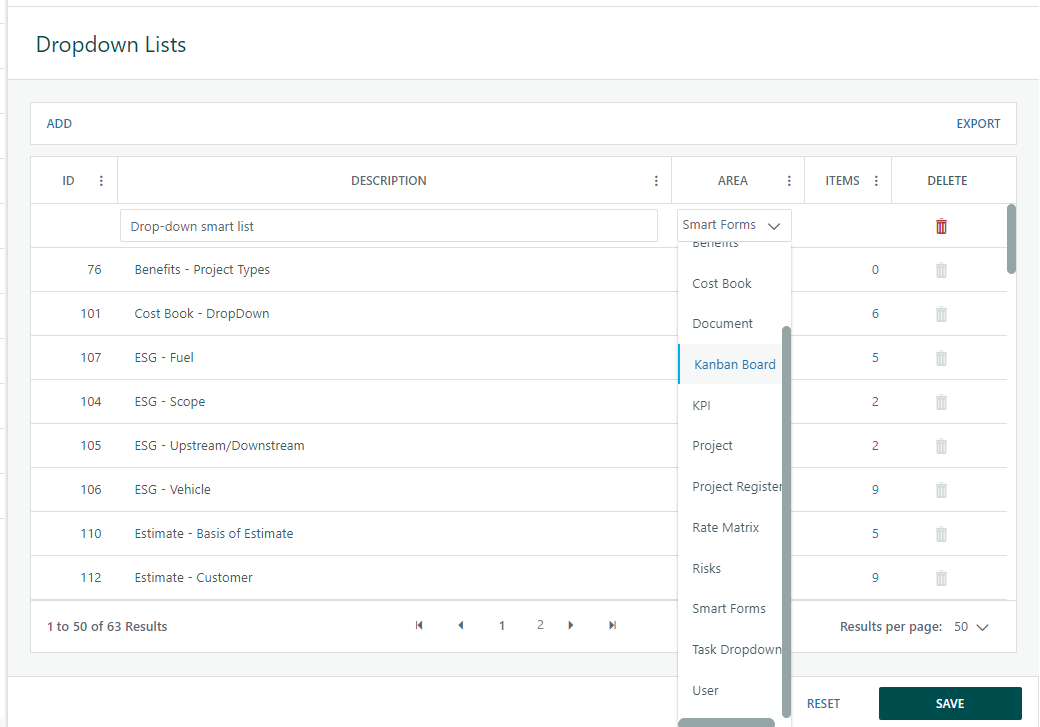1040x727 pixels.
Task: Open Results per page dropdown
Action: coord(972,627)
